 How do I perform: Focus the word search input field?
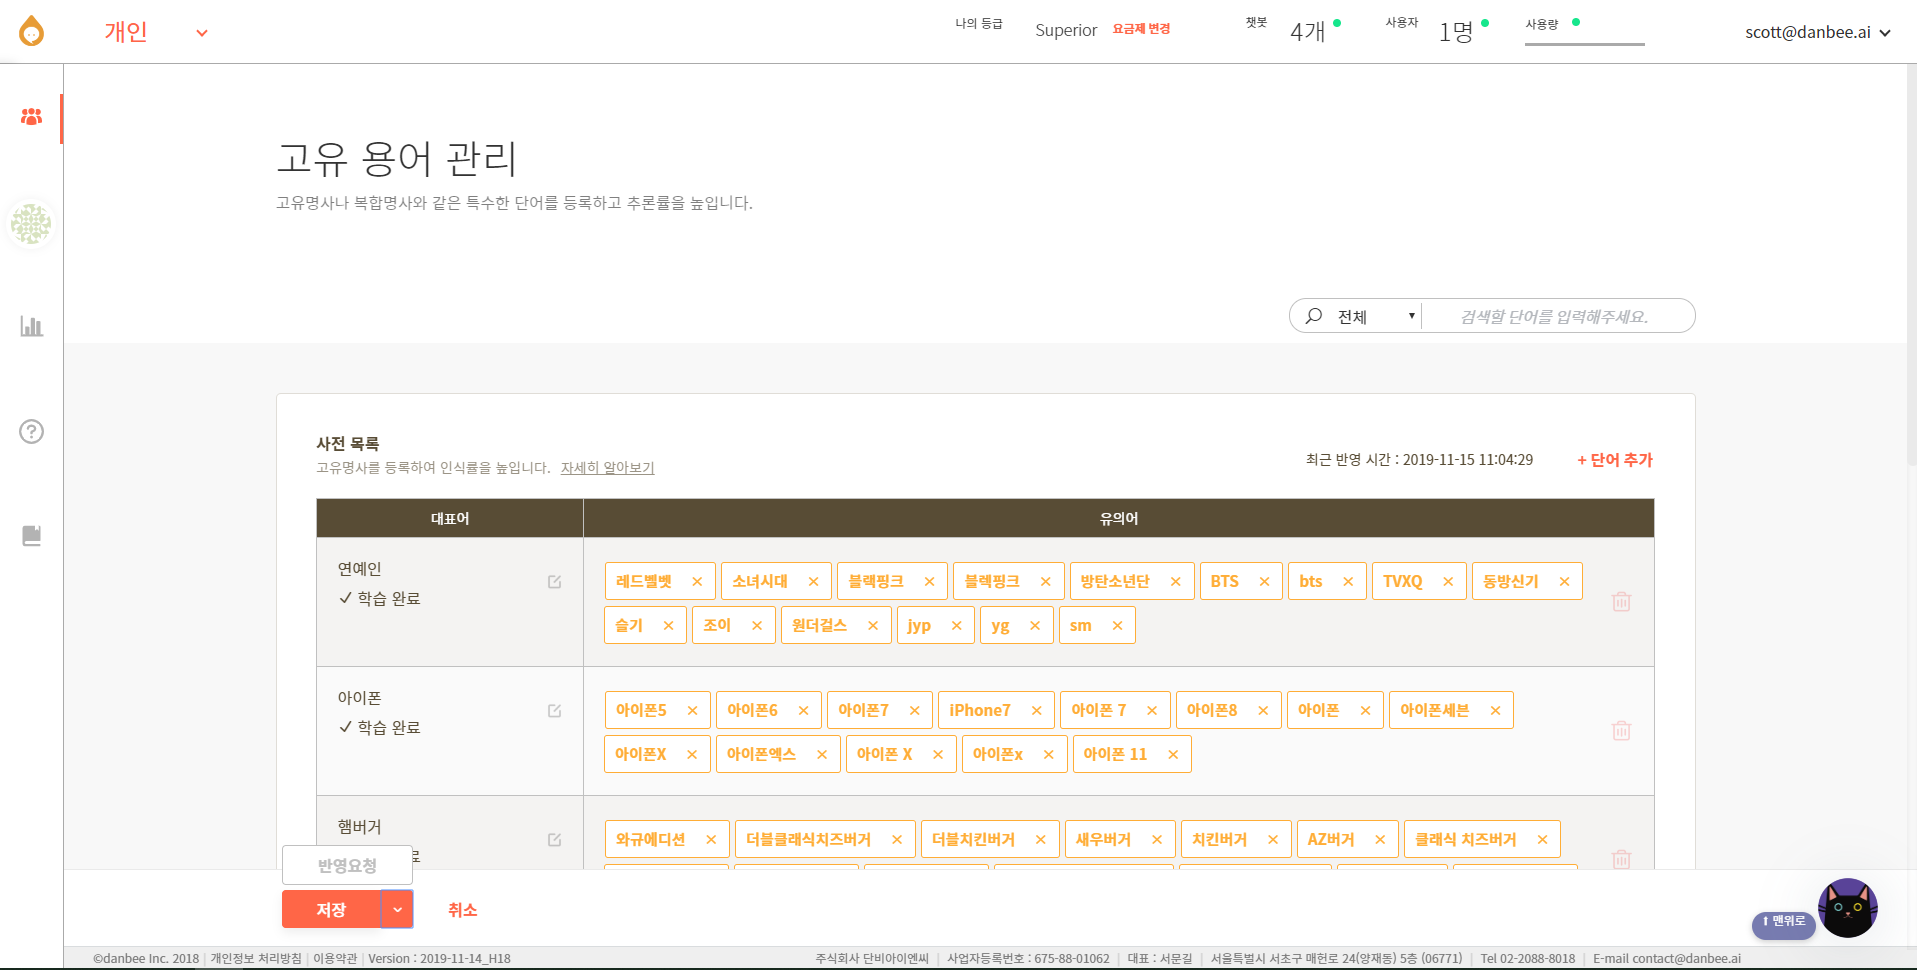(1556, 316)
